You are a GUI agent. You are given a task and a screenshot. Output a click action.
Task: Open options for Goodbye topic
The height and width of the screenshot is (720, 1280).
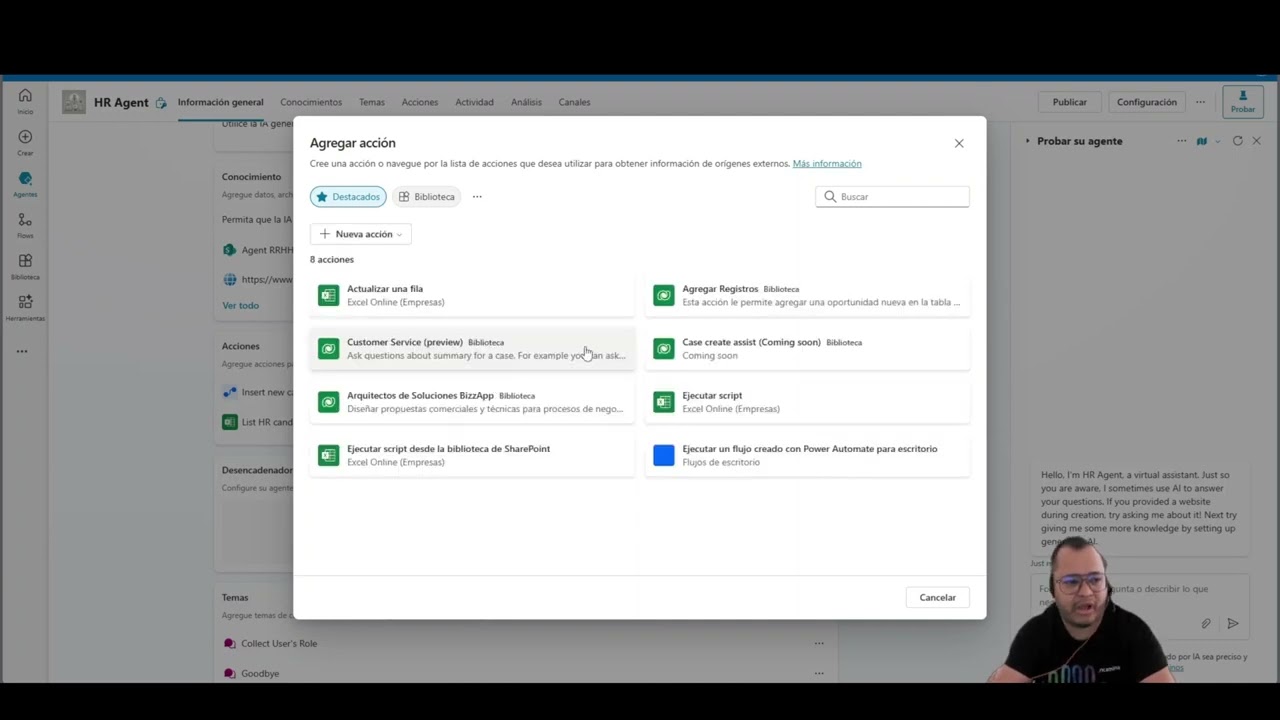point(819,673)
